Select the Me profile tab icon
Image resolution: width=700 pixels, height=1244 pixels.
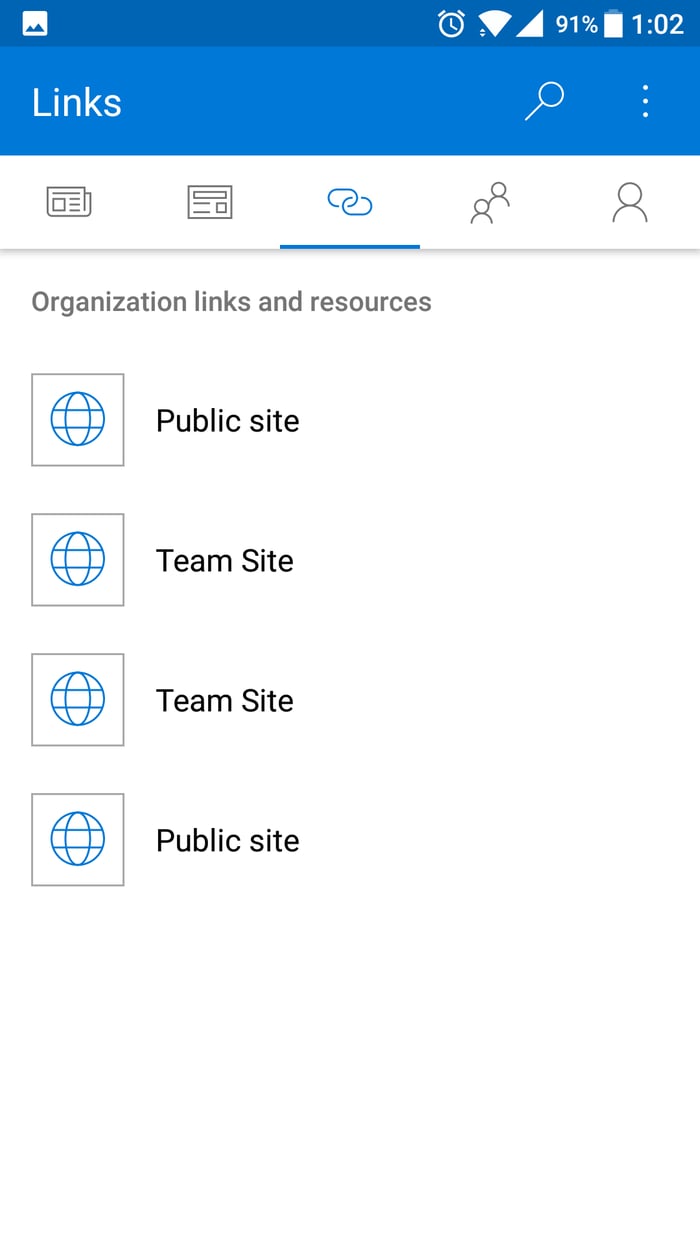pos(630,201)
